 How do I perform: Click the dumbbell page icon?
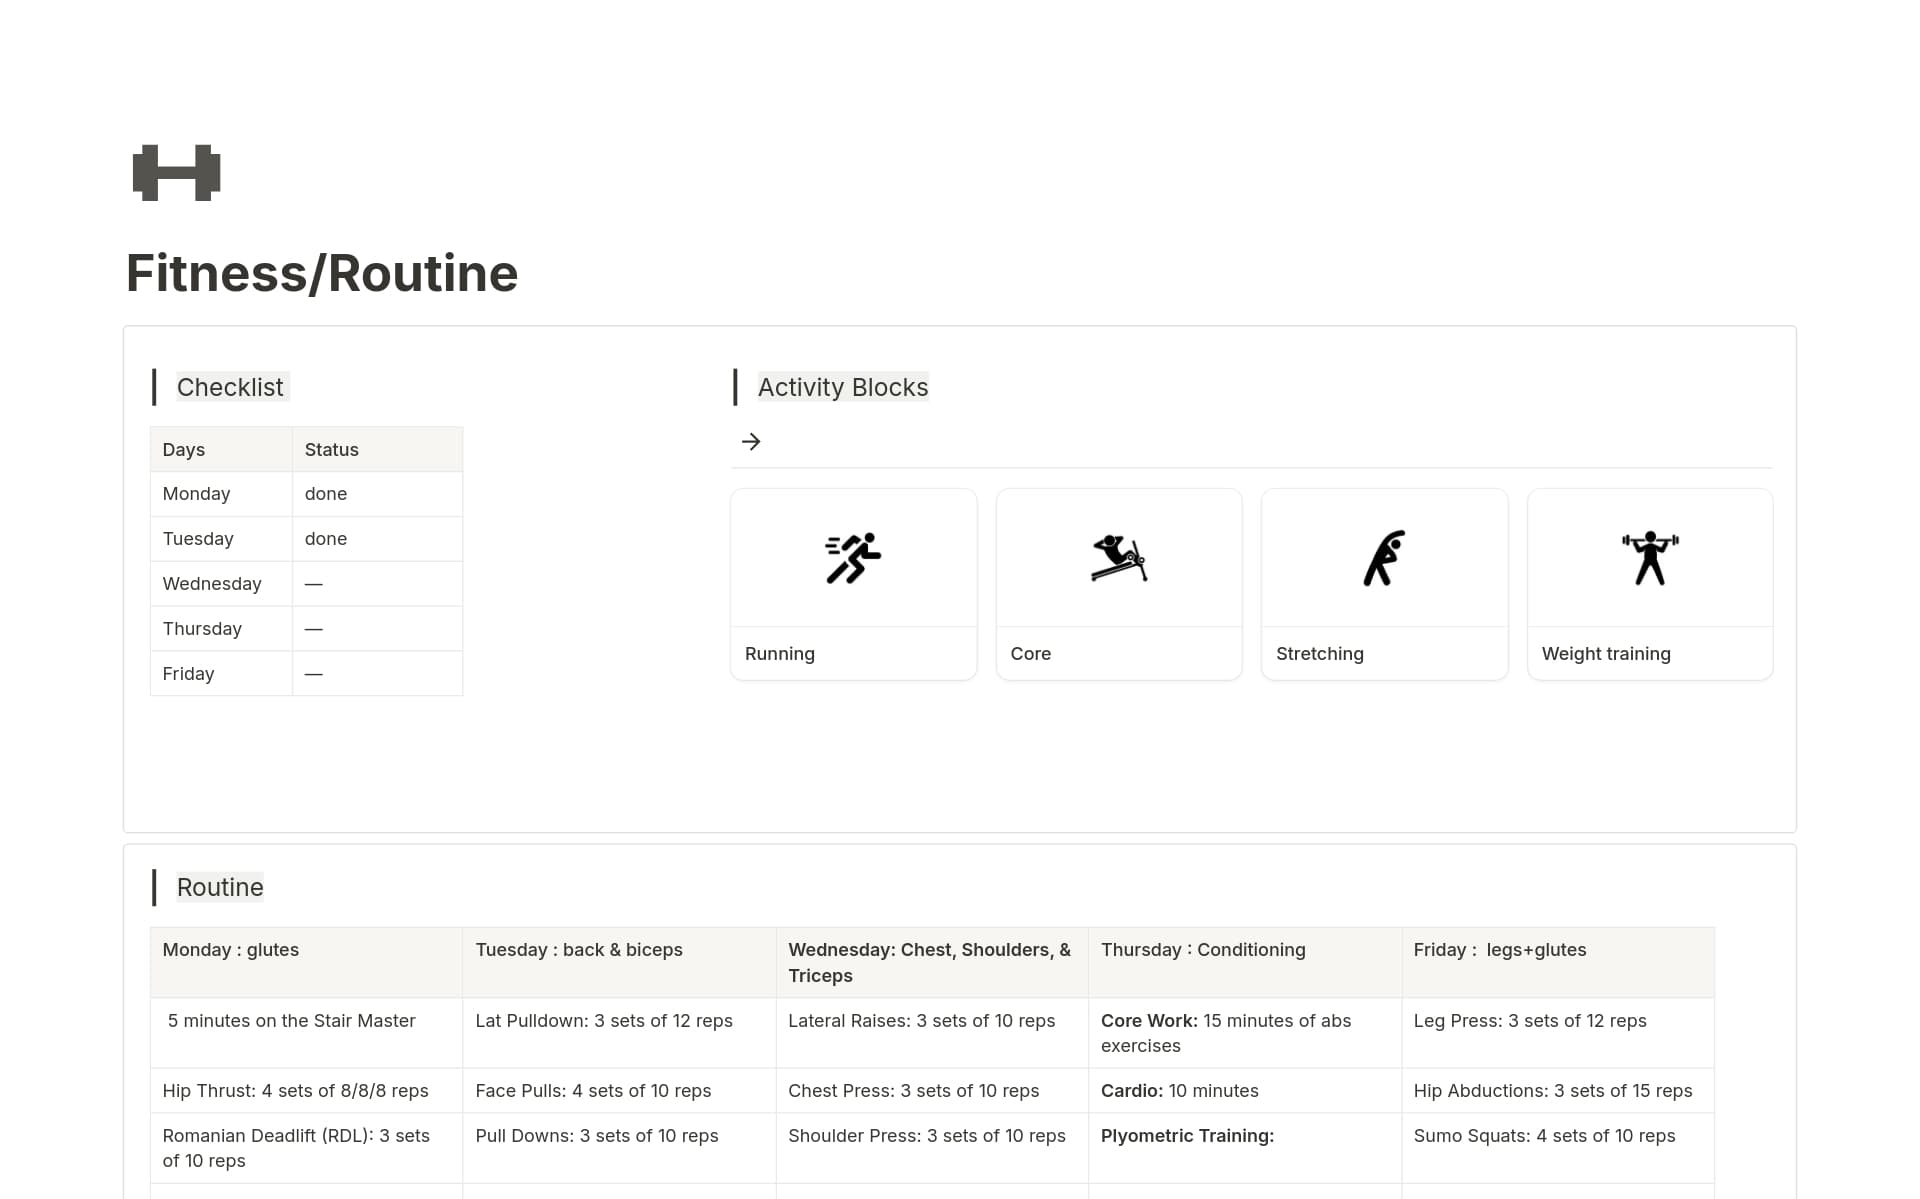[x=175, y=172]
